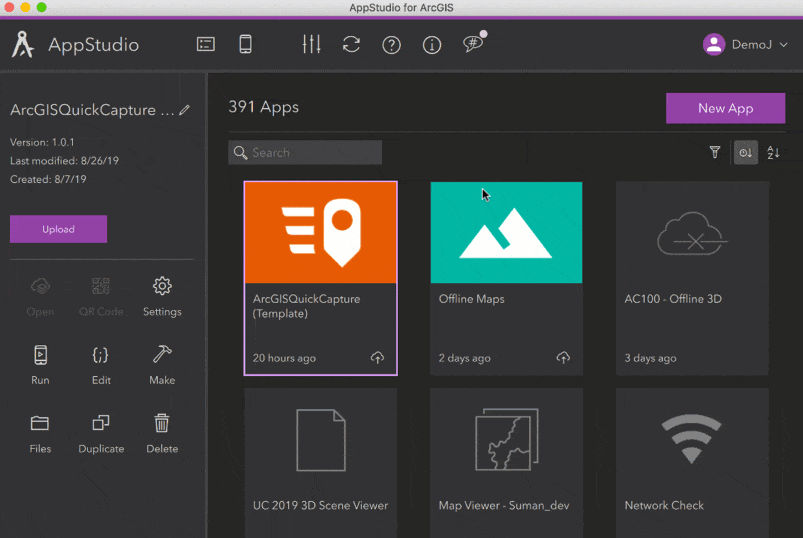
Task: Click the AppStudio compass logo
Action: coord(23,45)
